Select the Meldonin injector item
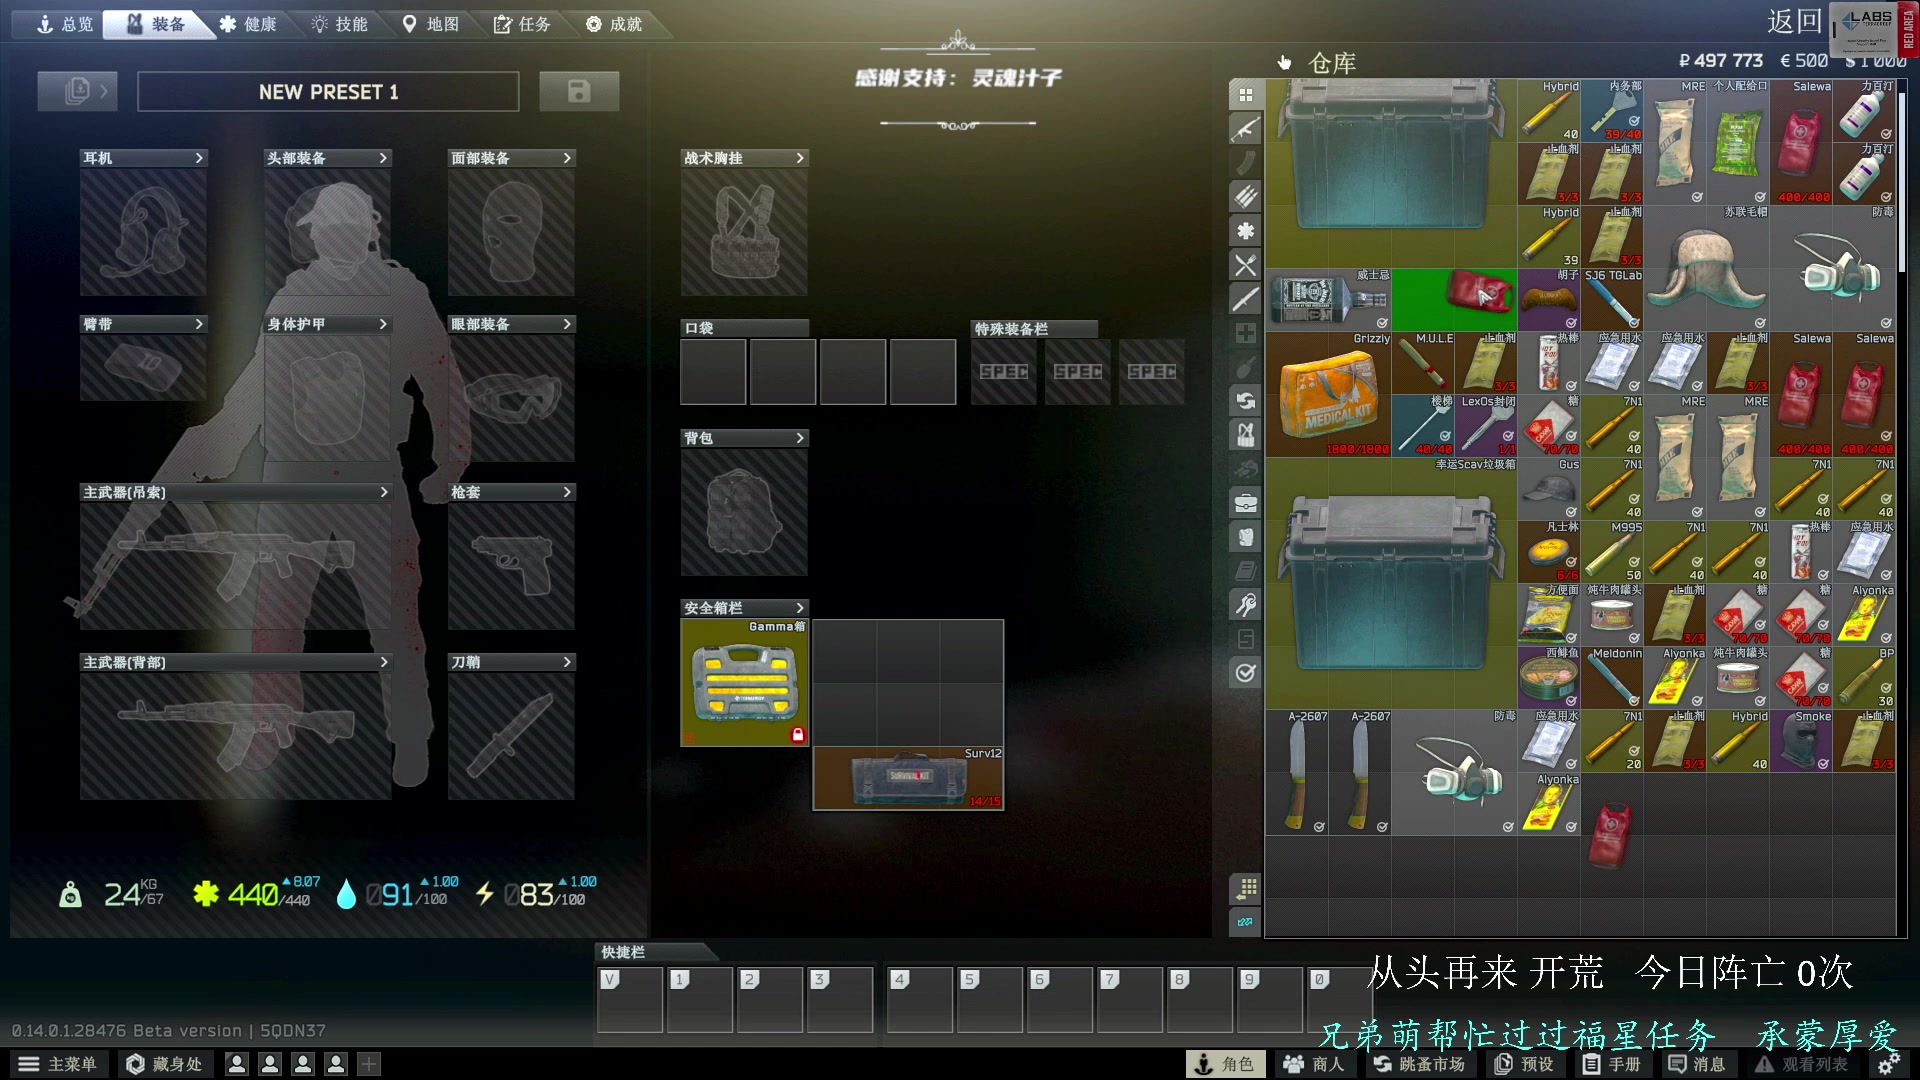 click(1612, 678)
